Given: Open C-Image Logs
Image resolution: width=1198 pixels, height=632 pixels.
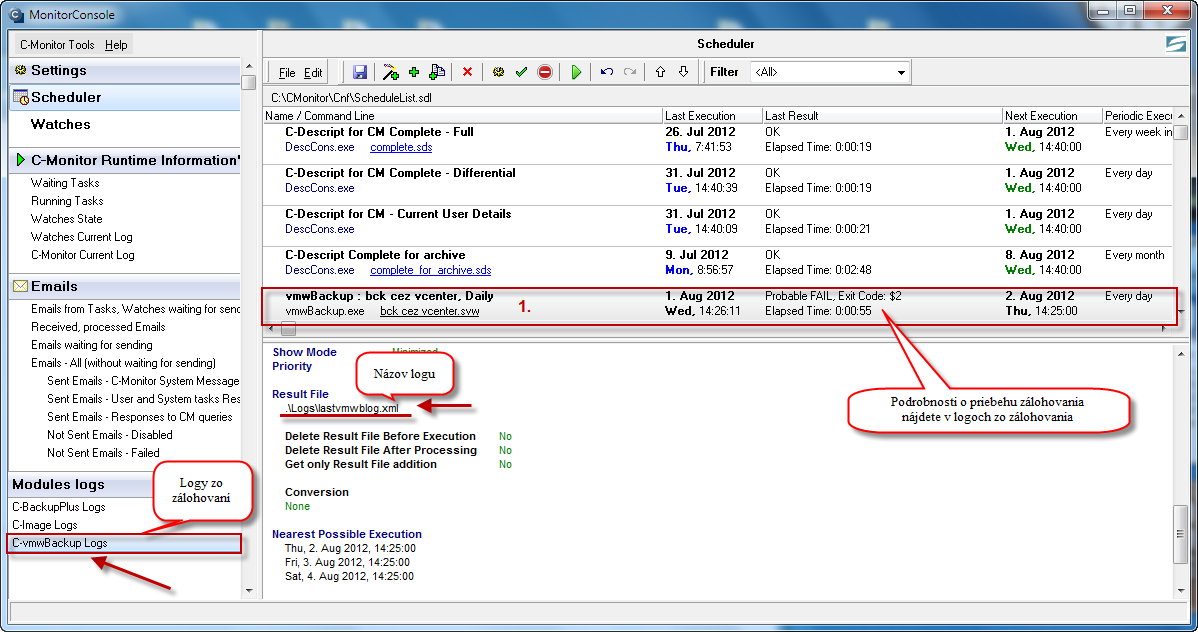Looking at the screenshot, I should click(45, 525).
